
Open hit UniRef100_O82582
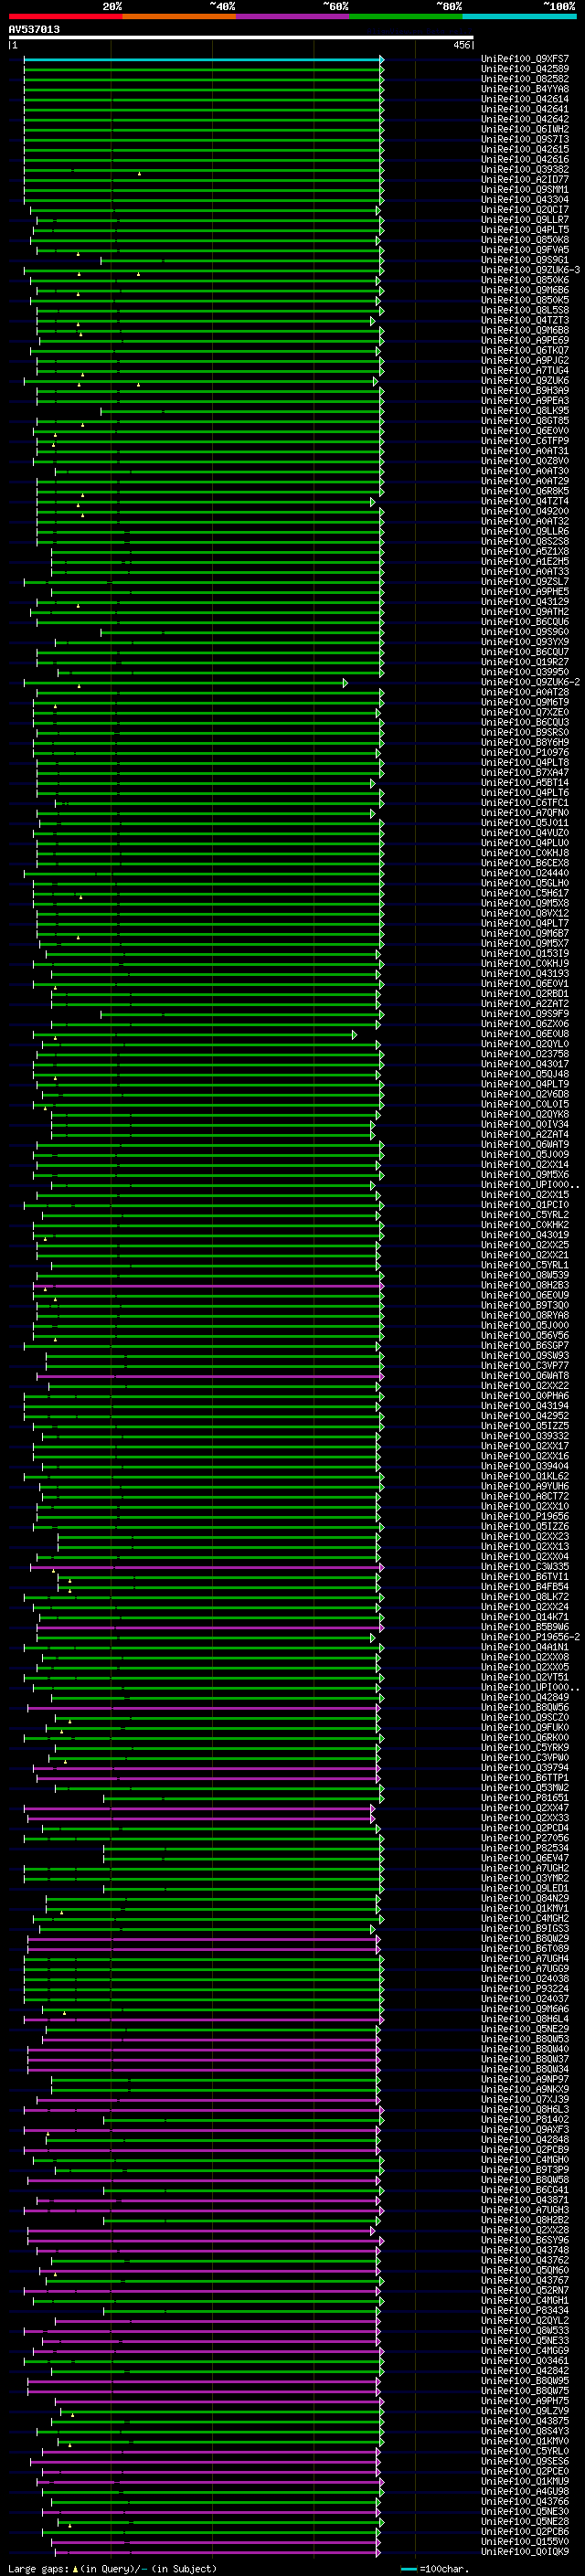(x=525, y=79)
